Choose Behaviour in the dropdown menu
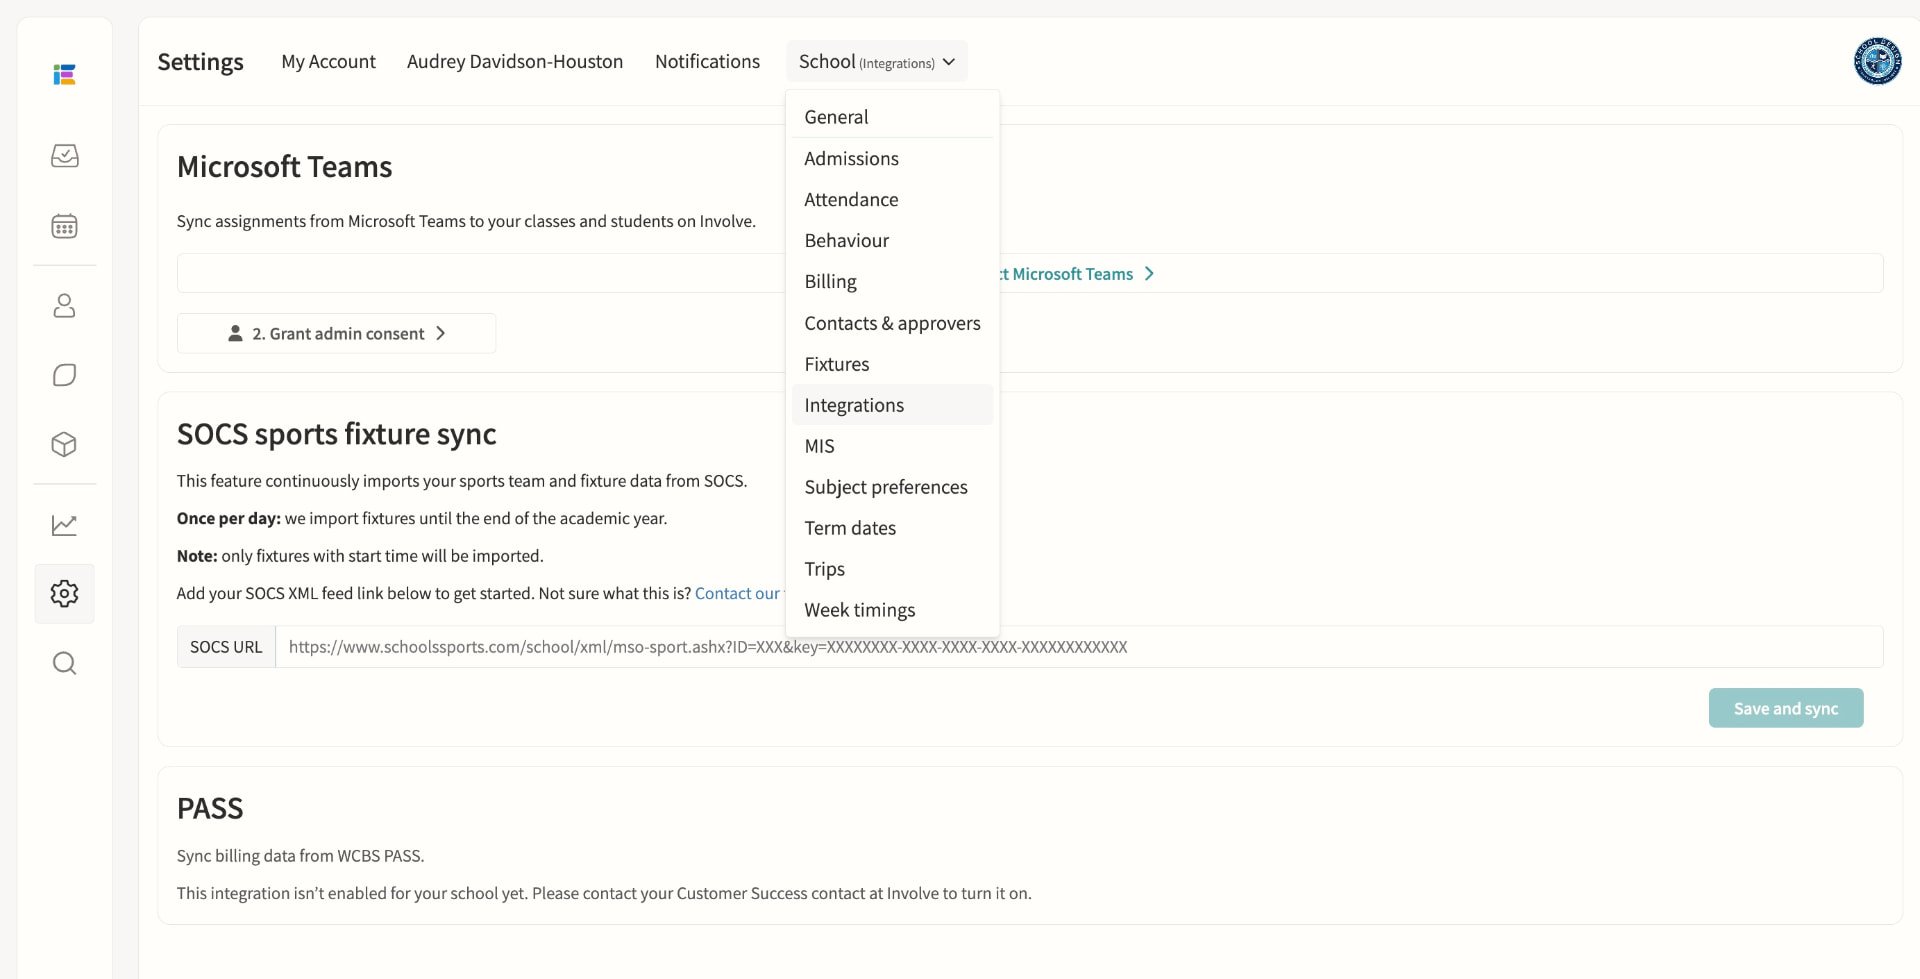The height and width of the screenshot is (979, 1920). (892, 241)
